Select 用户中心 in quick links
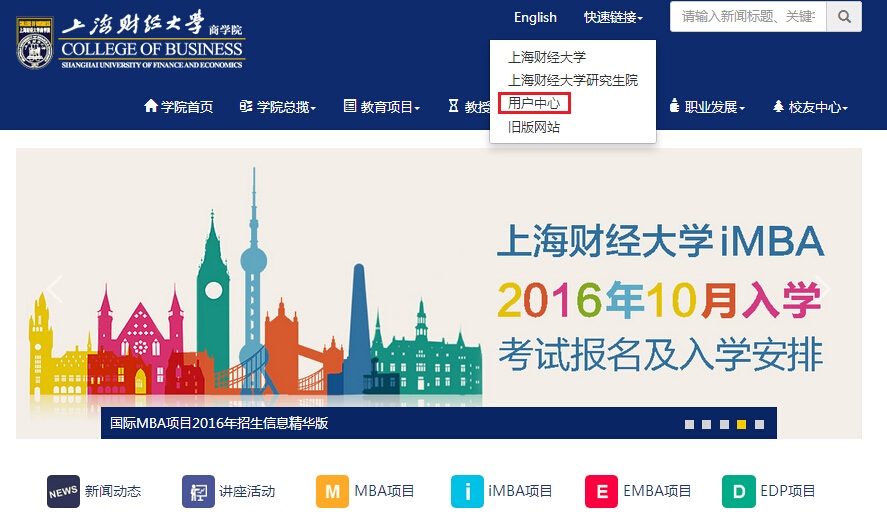The width and height of the screenshot is (887, 527). [534, 103]
